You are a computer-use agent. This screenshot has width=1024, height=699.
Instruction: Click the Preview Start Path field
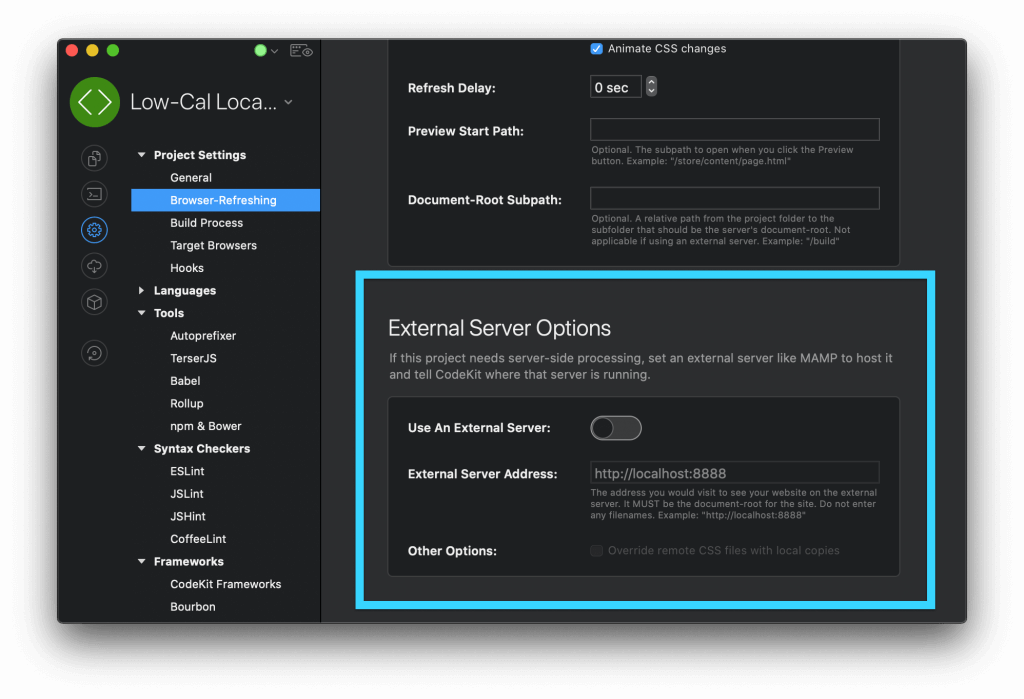(735, 129)
